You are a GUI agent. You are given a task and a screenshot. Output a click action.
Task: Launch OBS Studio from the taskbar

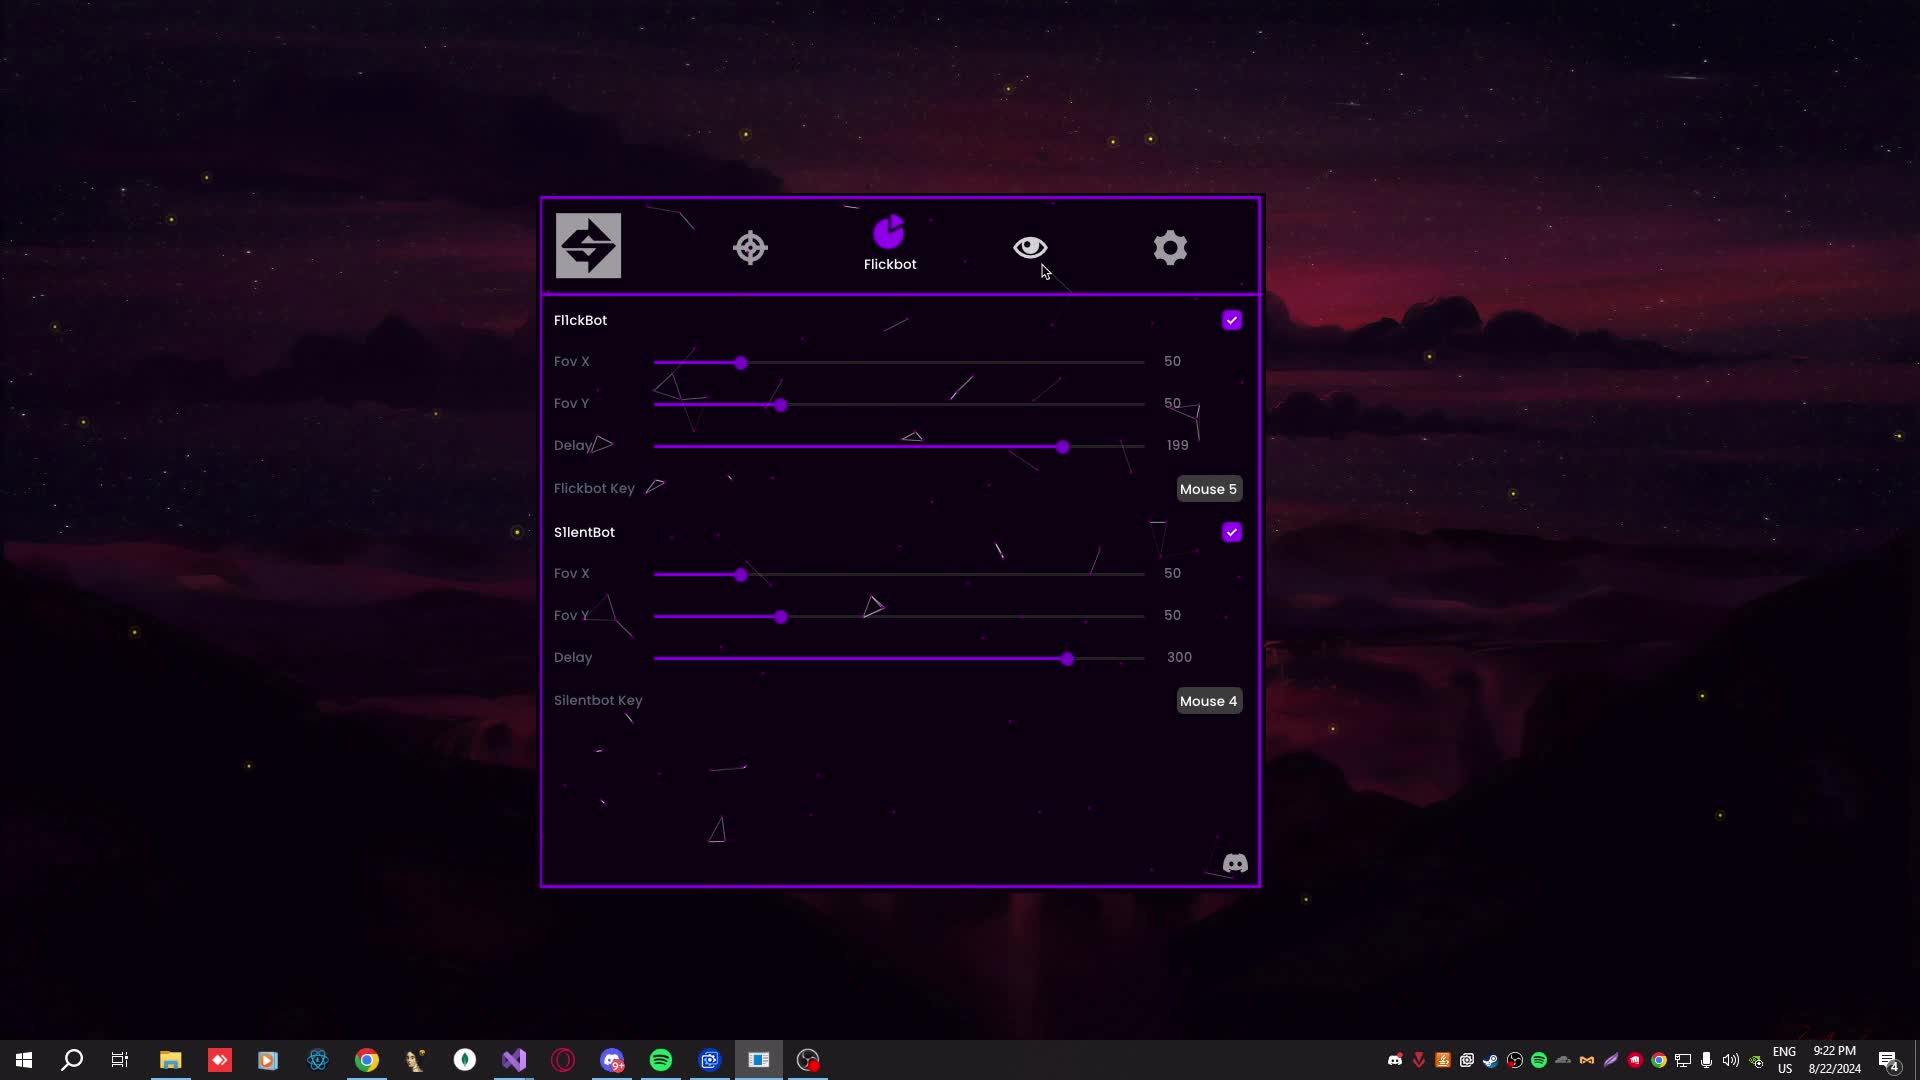pyautogui.click(x=807, y=1059)
